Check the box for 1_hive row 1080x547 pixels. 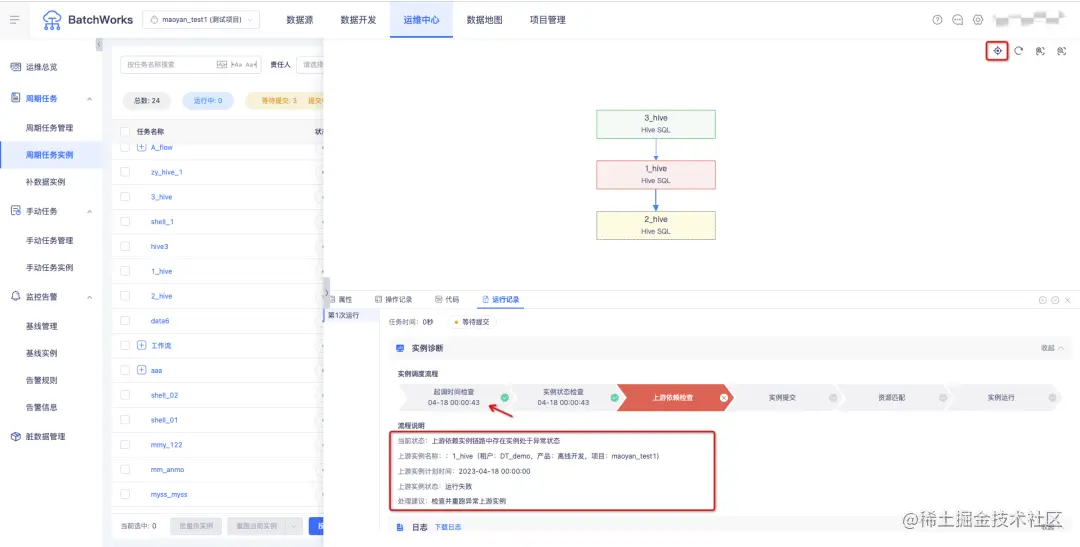click(x=125, y=271)
